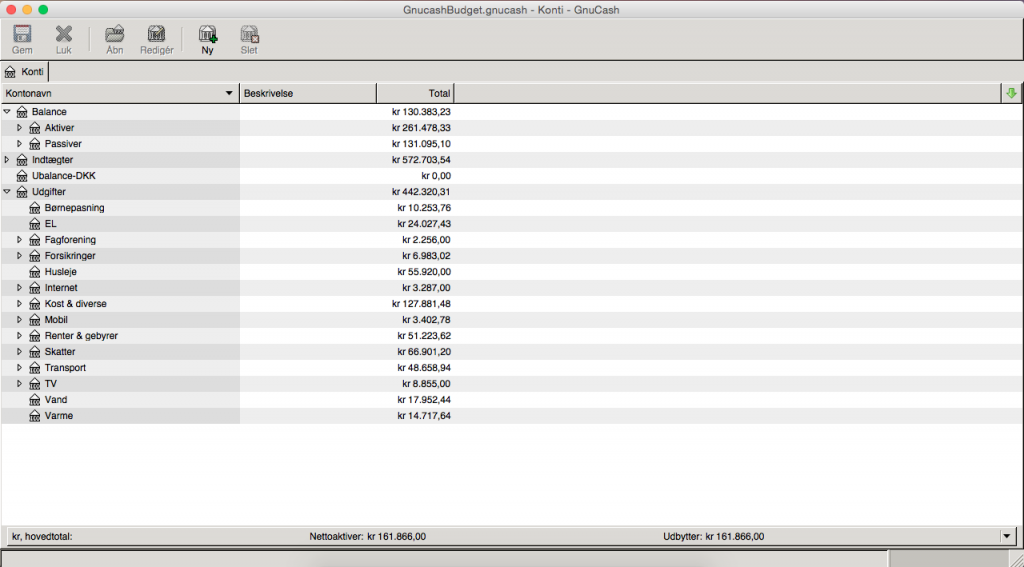
Task: Select the Husleje account icon
Action: [x=35, y=272]
